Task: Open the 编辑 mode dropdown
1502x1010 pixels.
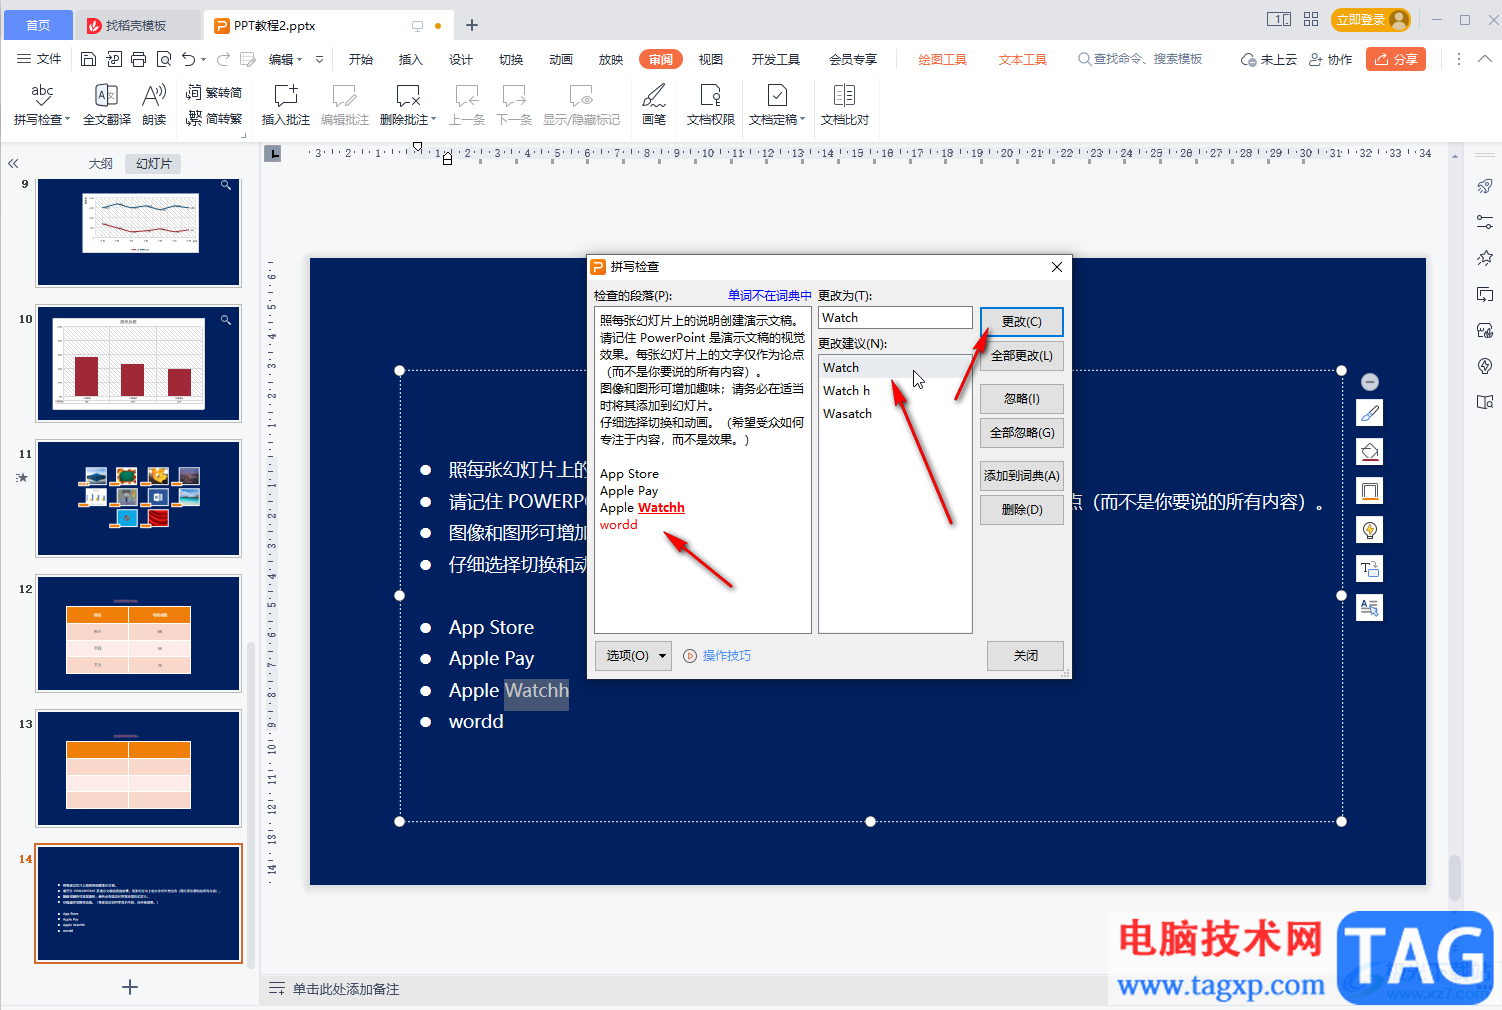Action: (x=285, y=59)
